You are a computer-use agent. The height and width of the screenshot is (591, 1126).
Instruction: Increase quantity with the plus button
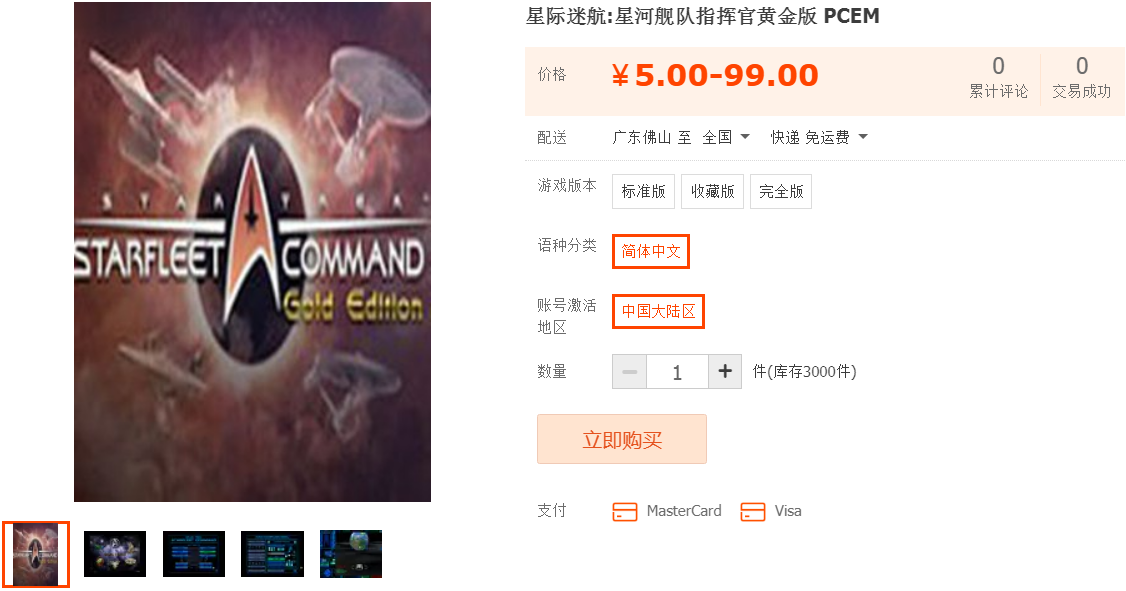725,371
